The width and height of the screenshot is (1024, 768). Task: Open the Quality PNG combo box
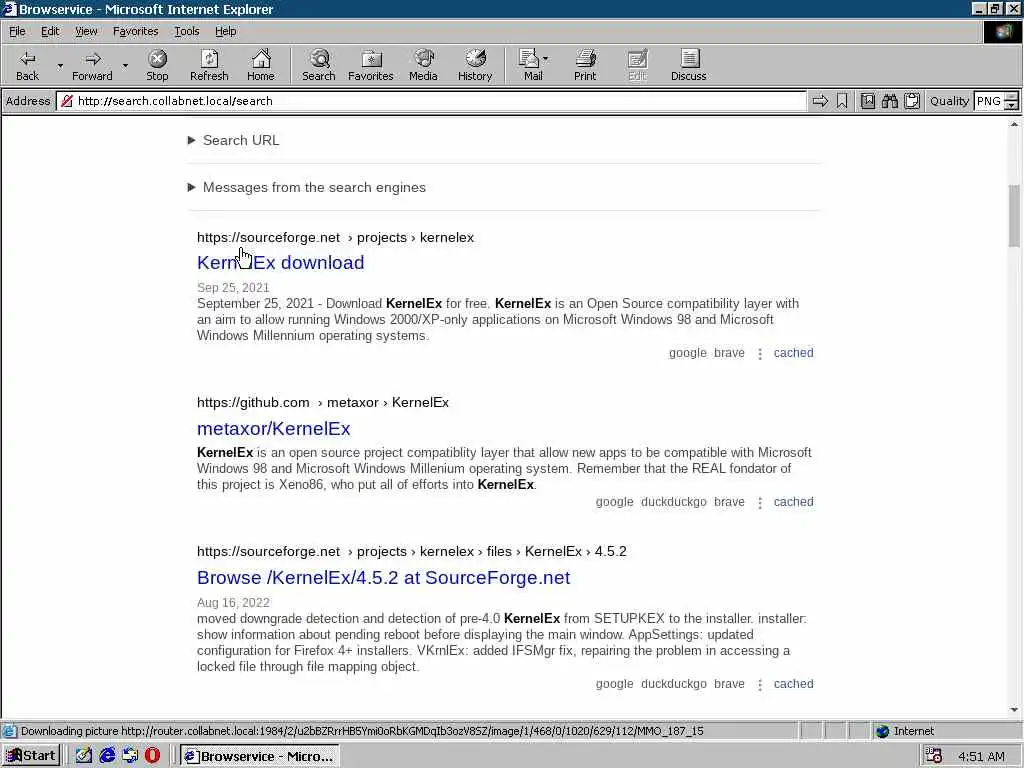coord(995,101)
